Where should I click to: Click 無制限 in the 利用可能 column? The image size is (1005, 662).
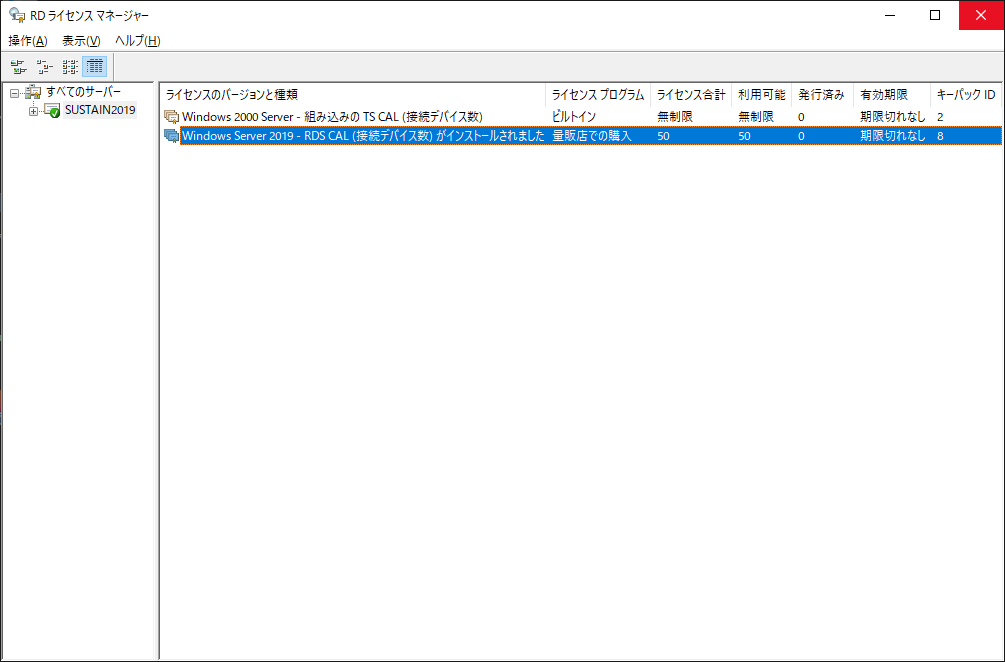(756, 117)
